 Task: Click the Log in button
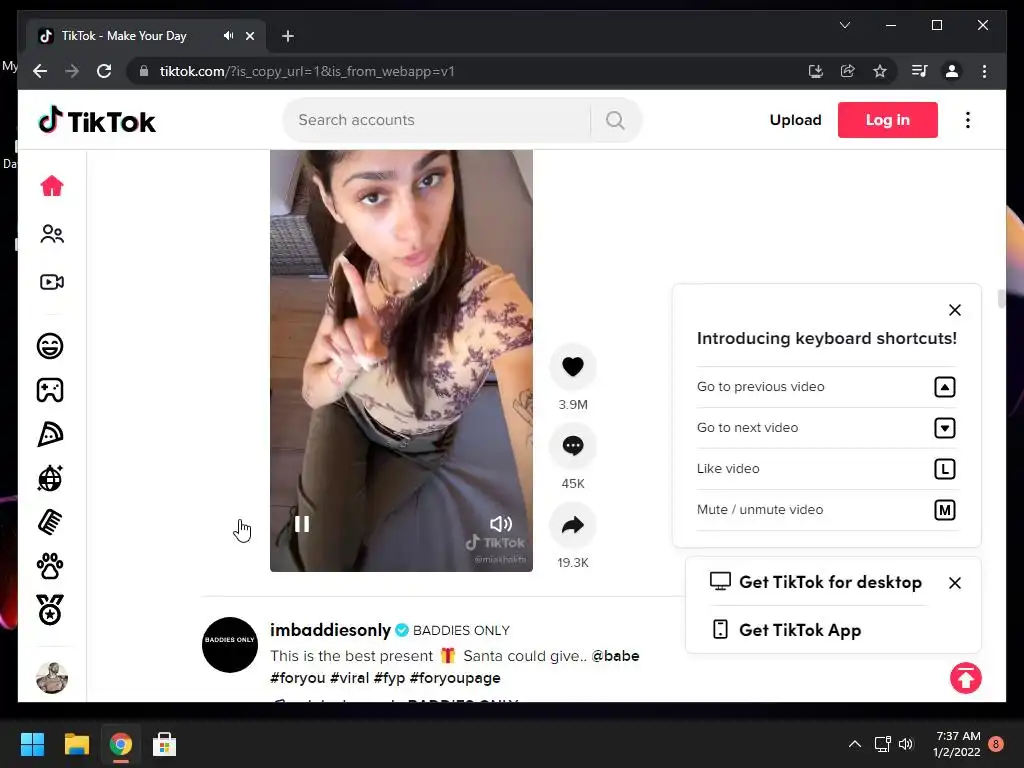(x=888, y=120)
